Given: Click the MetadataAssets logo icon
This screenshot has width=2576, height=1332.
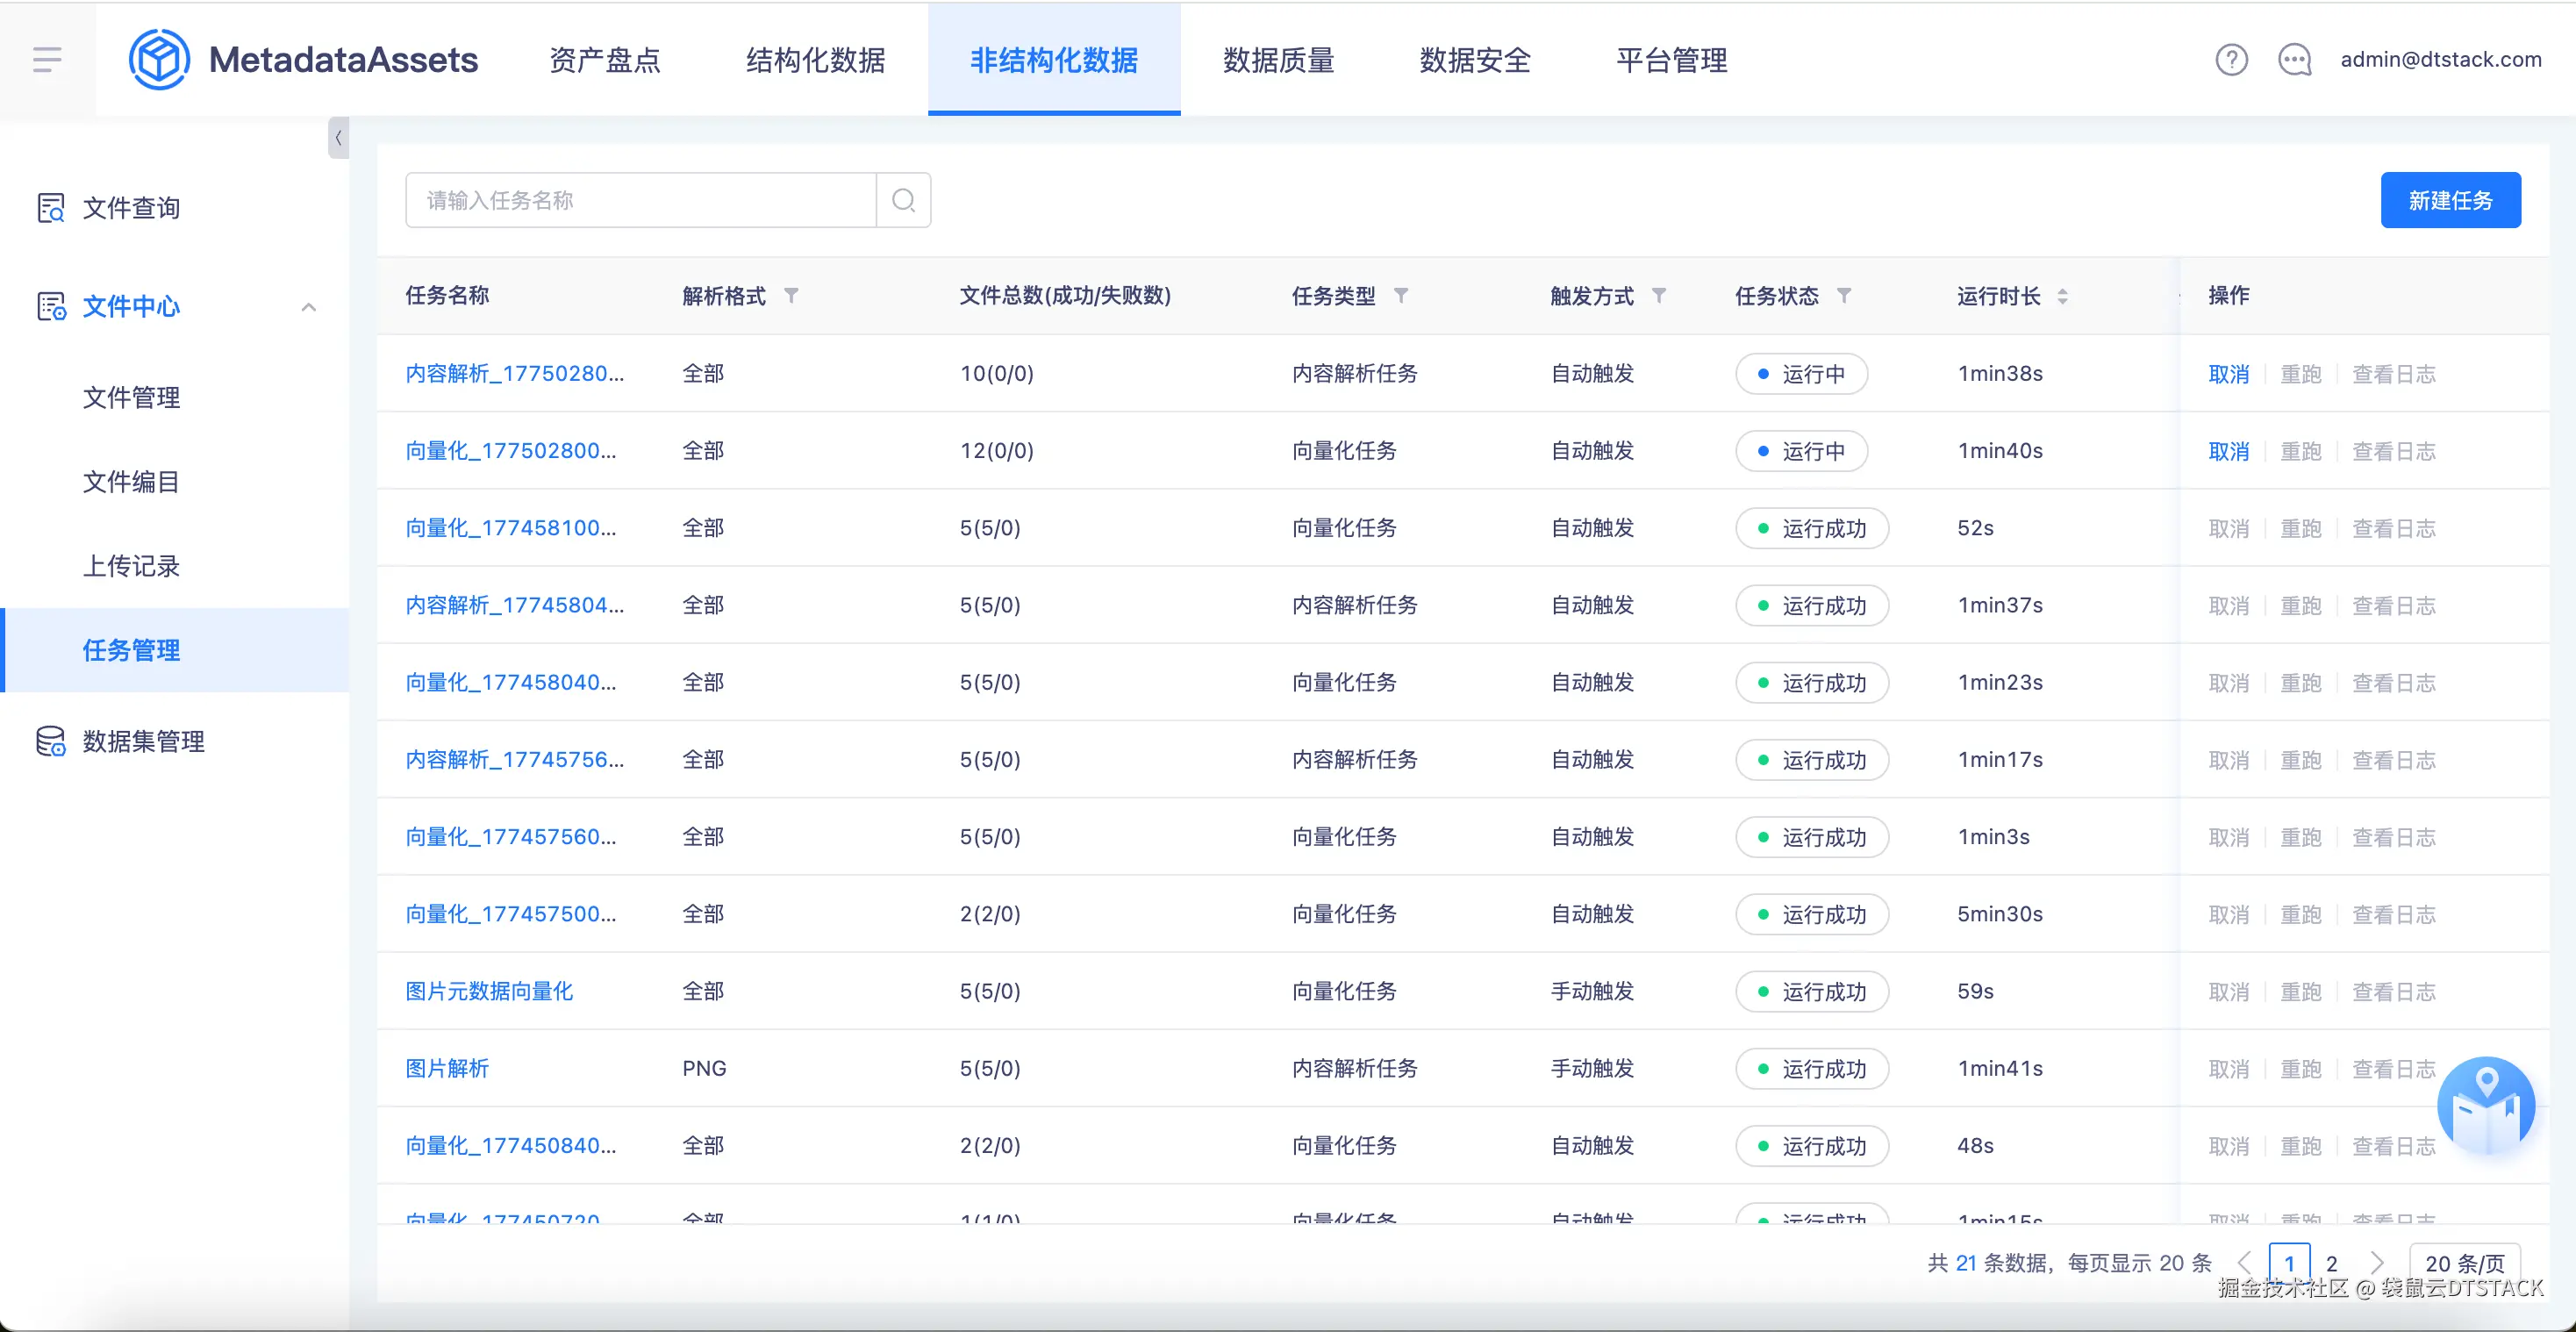Looking at the screenshot, I should click(159, 60).
